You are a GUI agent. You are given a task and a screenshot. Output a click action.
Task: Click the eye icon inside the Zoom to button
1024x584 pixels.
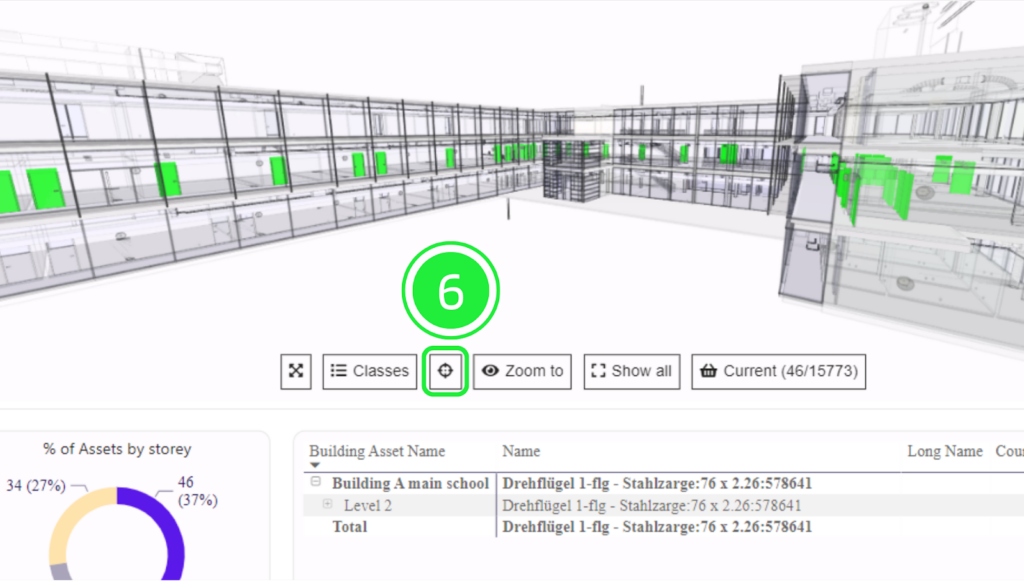[489, 371]
